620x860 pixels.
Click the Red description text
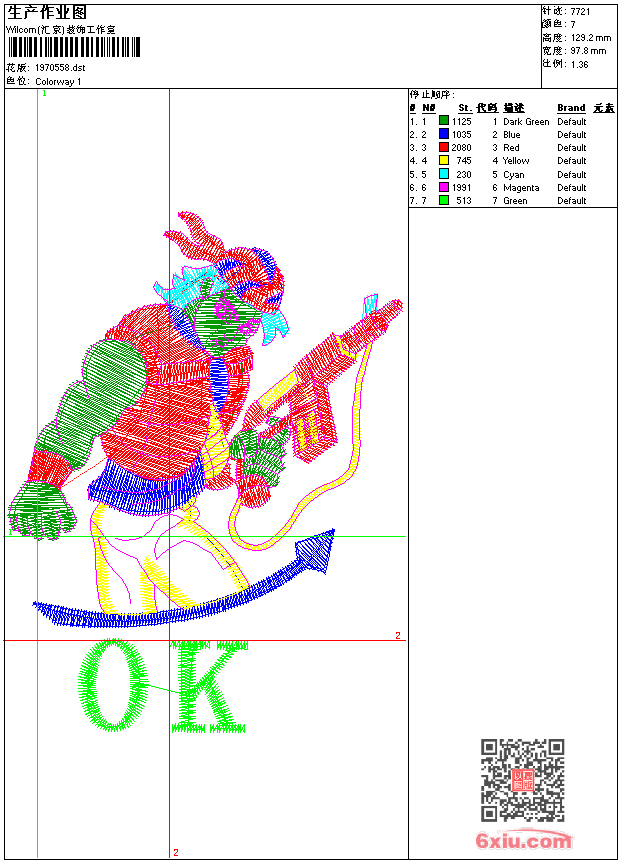point(511,148)
